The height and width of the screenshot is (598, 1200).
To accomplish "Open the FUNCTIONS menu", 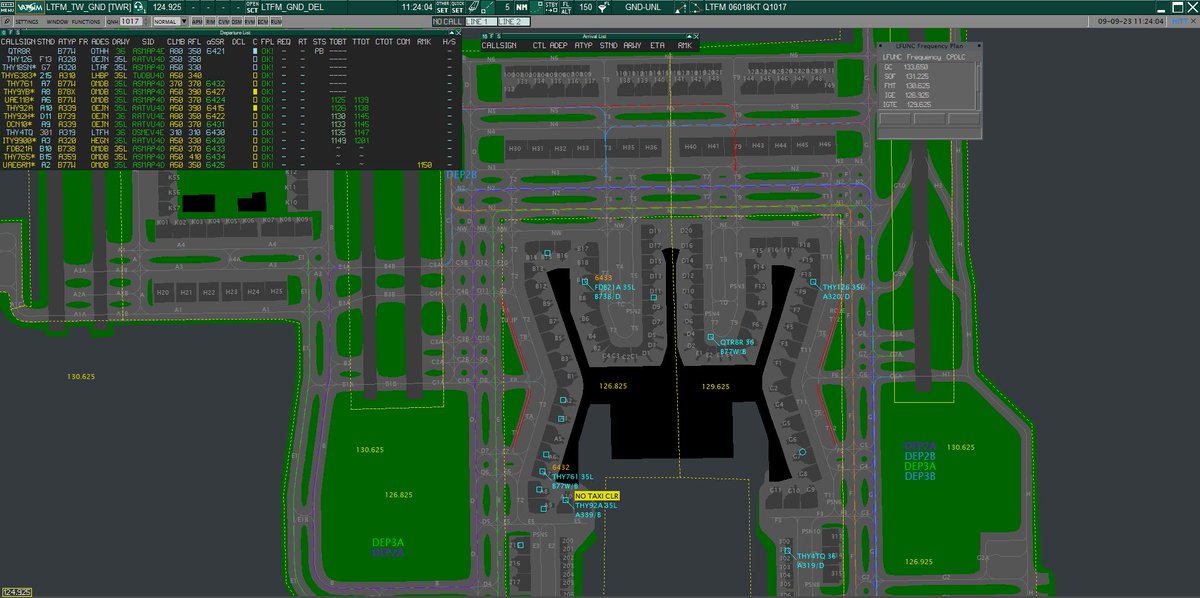I will (x=86, y=20).
